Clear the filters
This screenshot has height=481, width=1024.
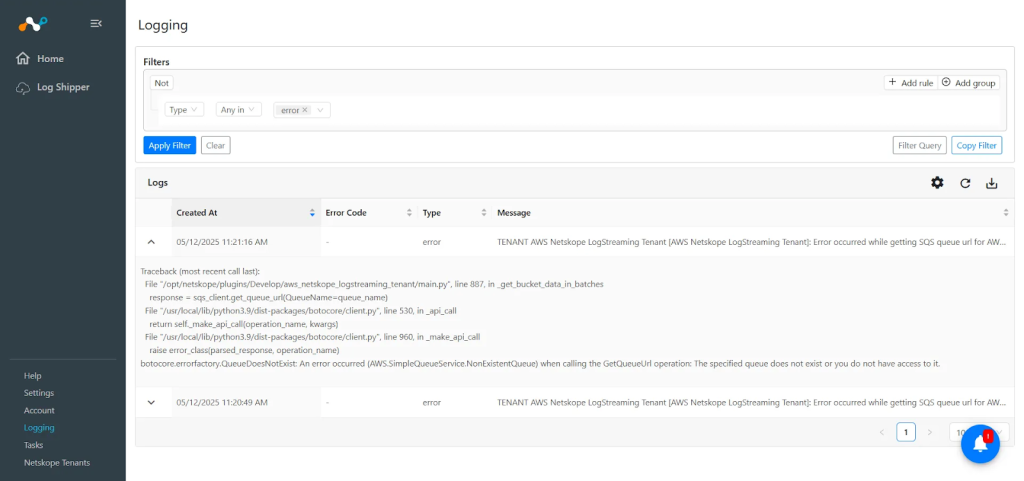(216, 146)
